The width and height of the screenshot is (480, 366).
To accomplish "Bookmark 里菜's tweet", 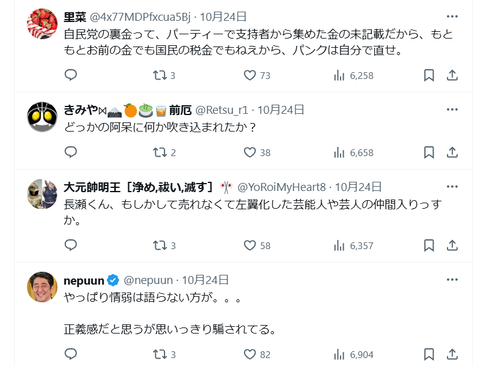I will tap(429, 75).
